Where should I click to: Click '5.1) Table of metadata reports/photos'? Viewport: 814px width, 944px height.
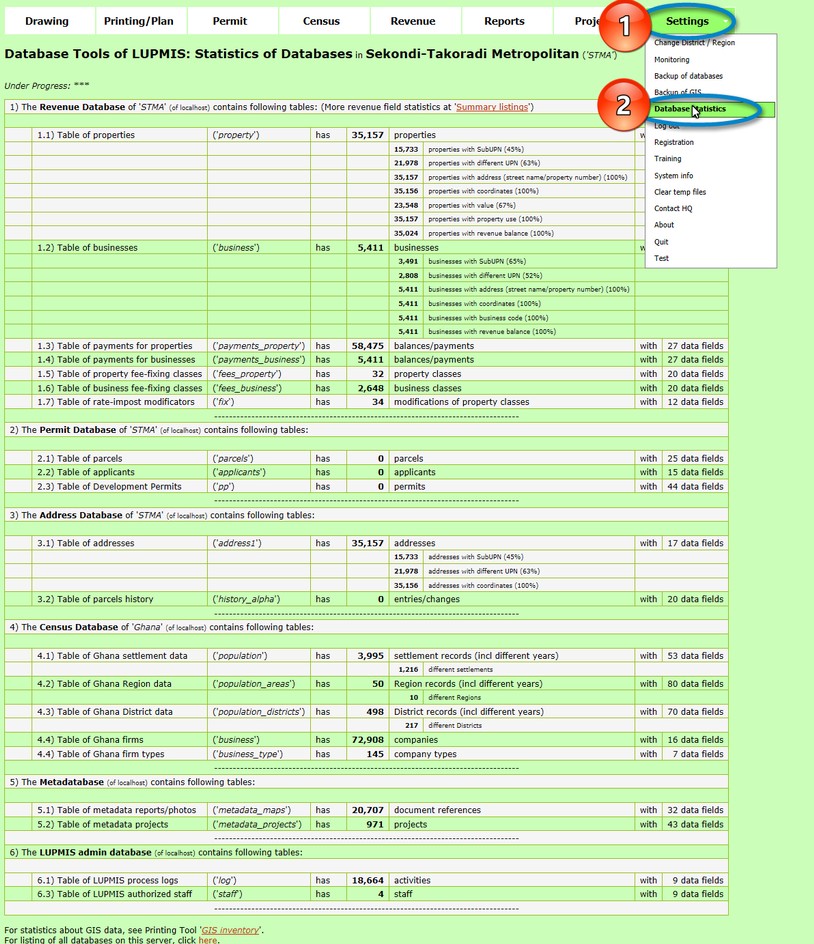click(x=116, y=810)
